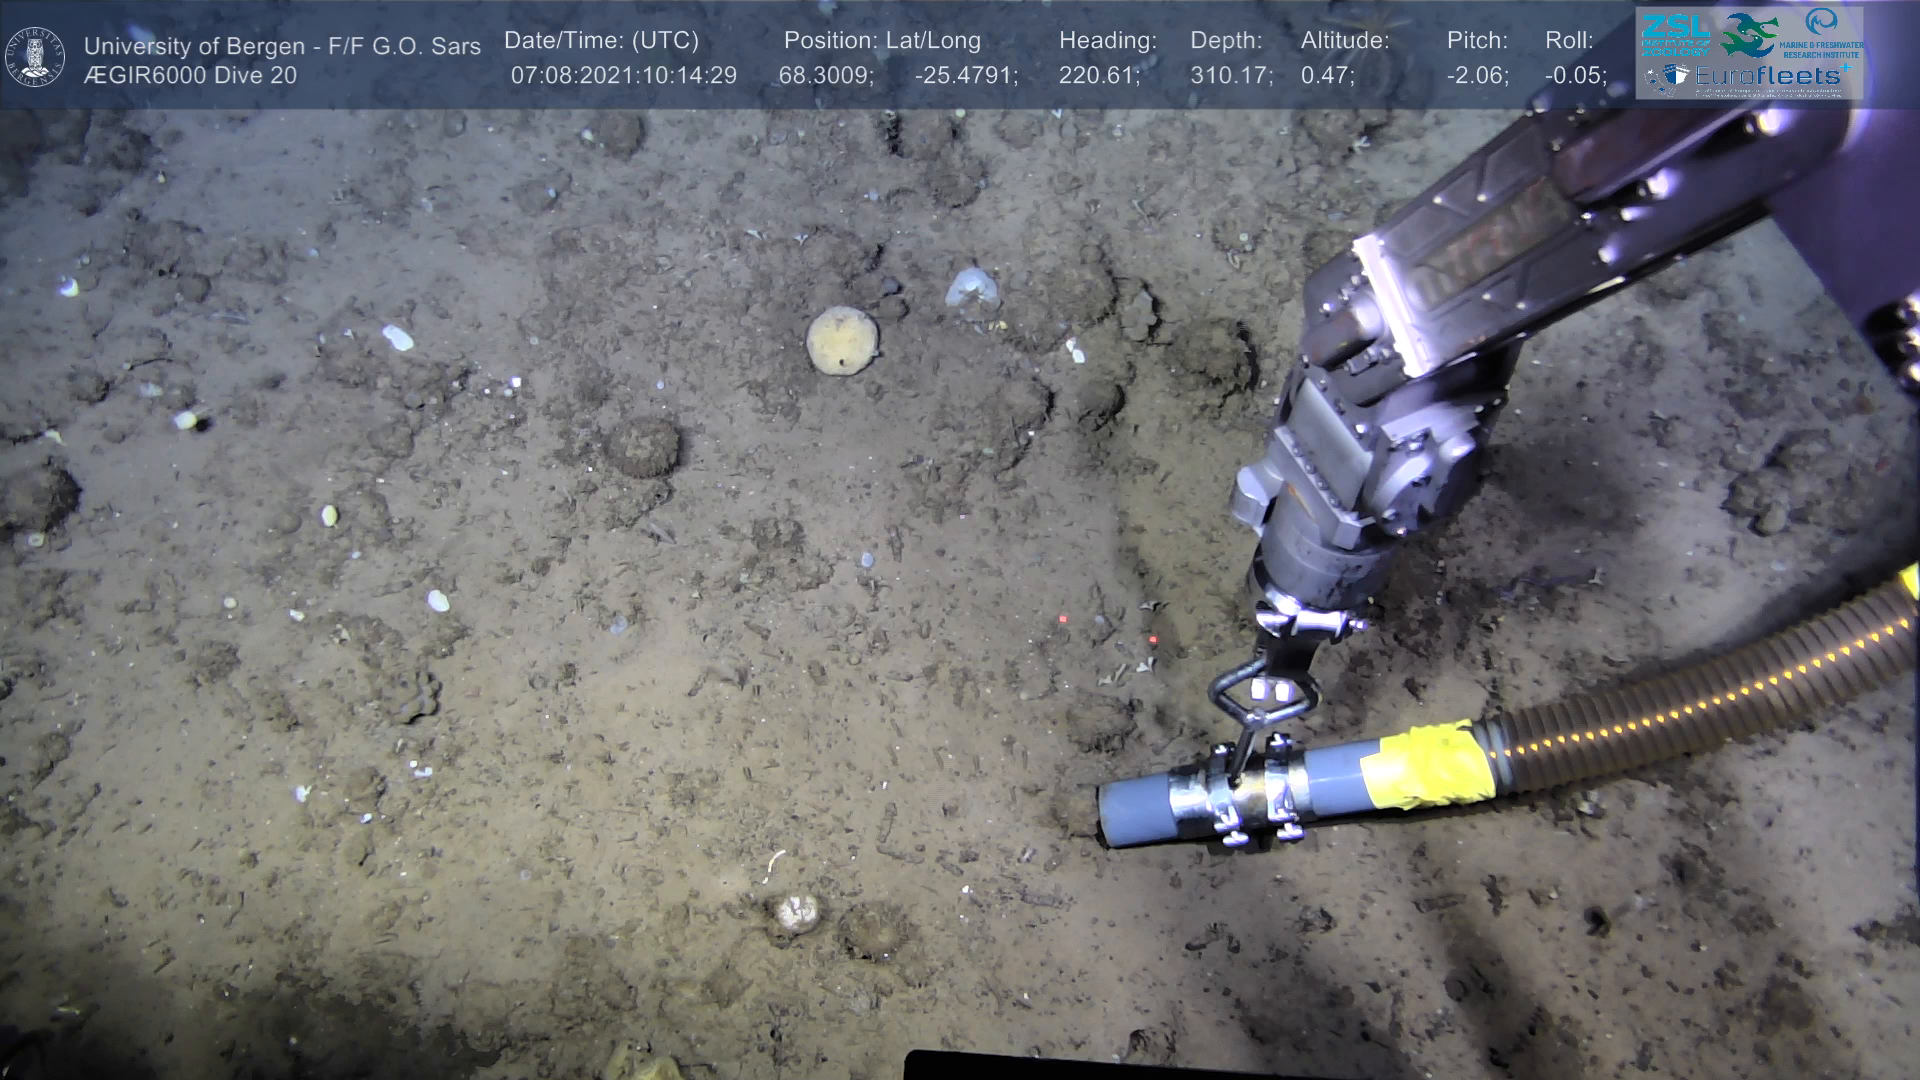The width and height of the screenshot is (1920, 1080).
Task: Click the ÆGIR6000 Dive 20 text
Action: [190, 76]
